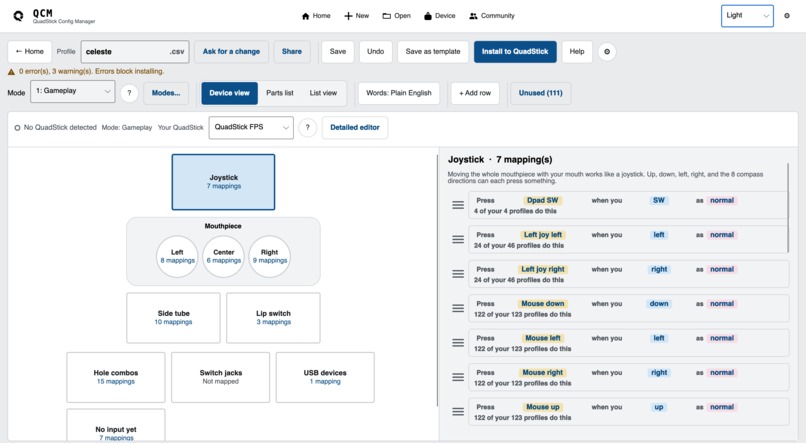The image size is (806, 443).
Task: Open the Modes... button
Action: [166, 93]
